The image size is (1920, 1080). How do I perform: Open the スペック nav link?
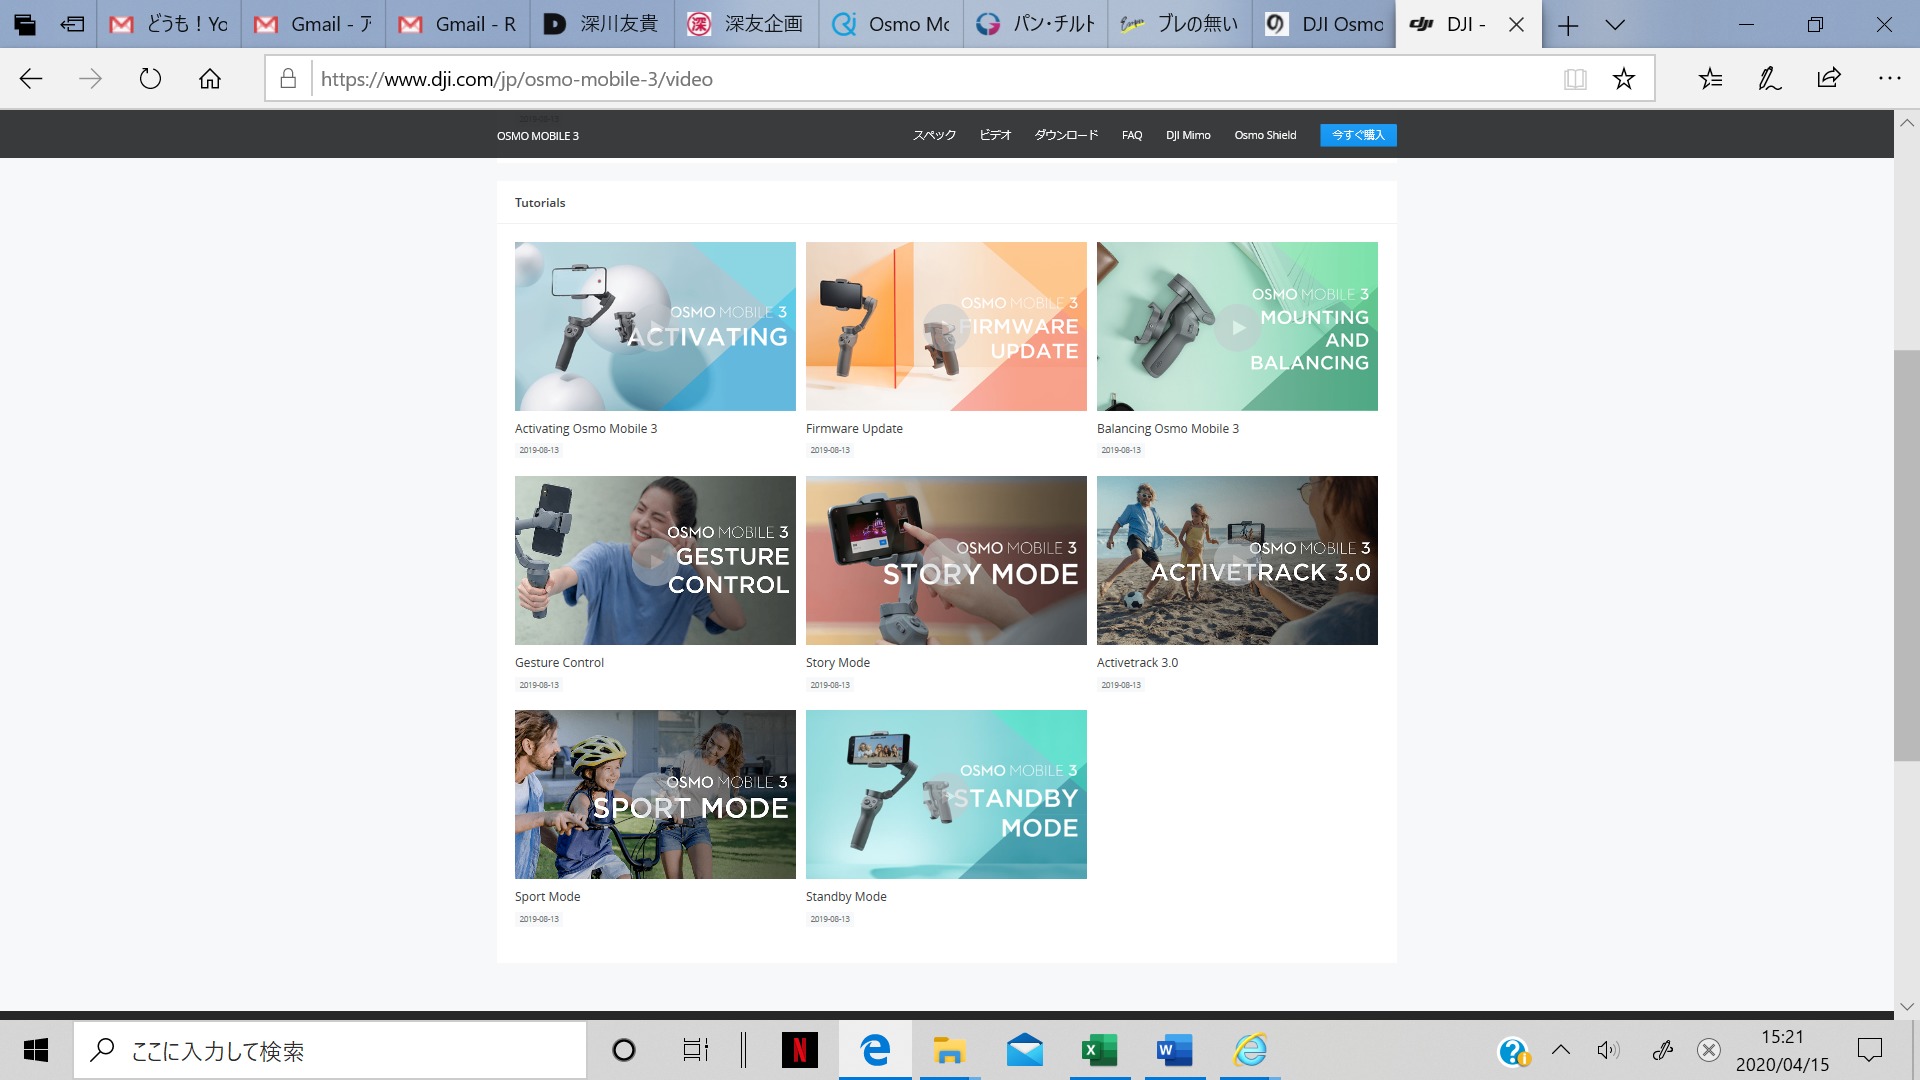pos(934,135)
